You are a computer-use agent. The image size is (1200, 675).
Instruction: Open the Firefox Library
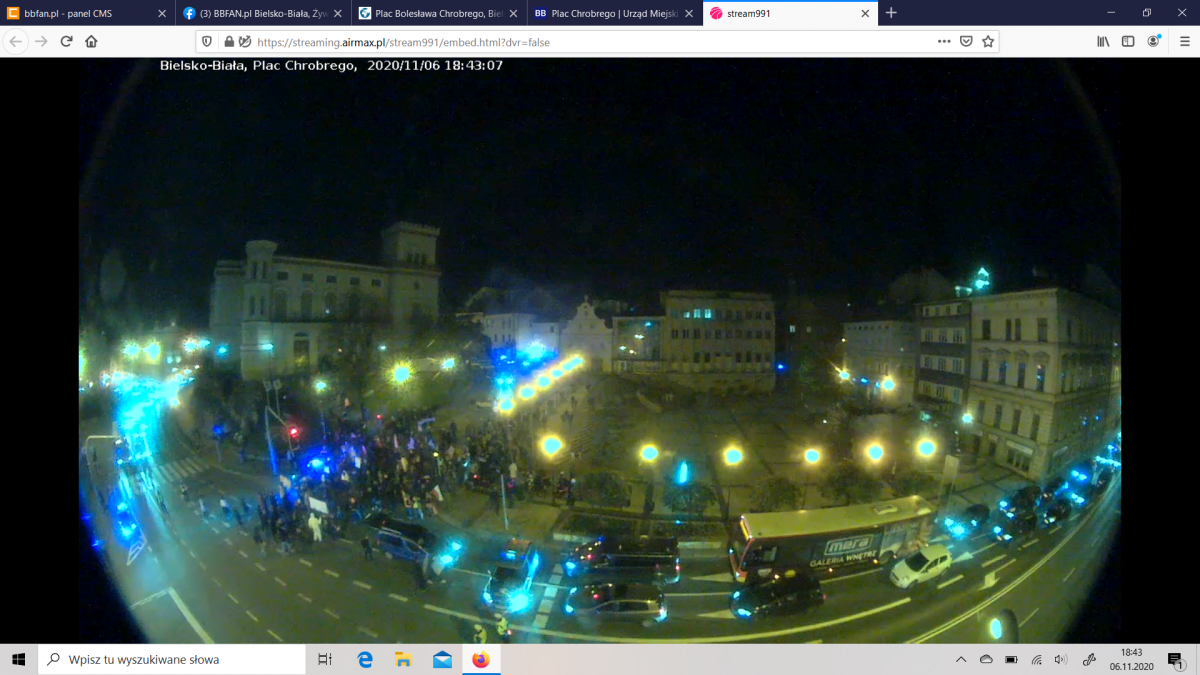1104,42
